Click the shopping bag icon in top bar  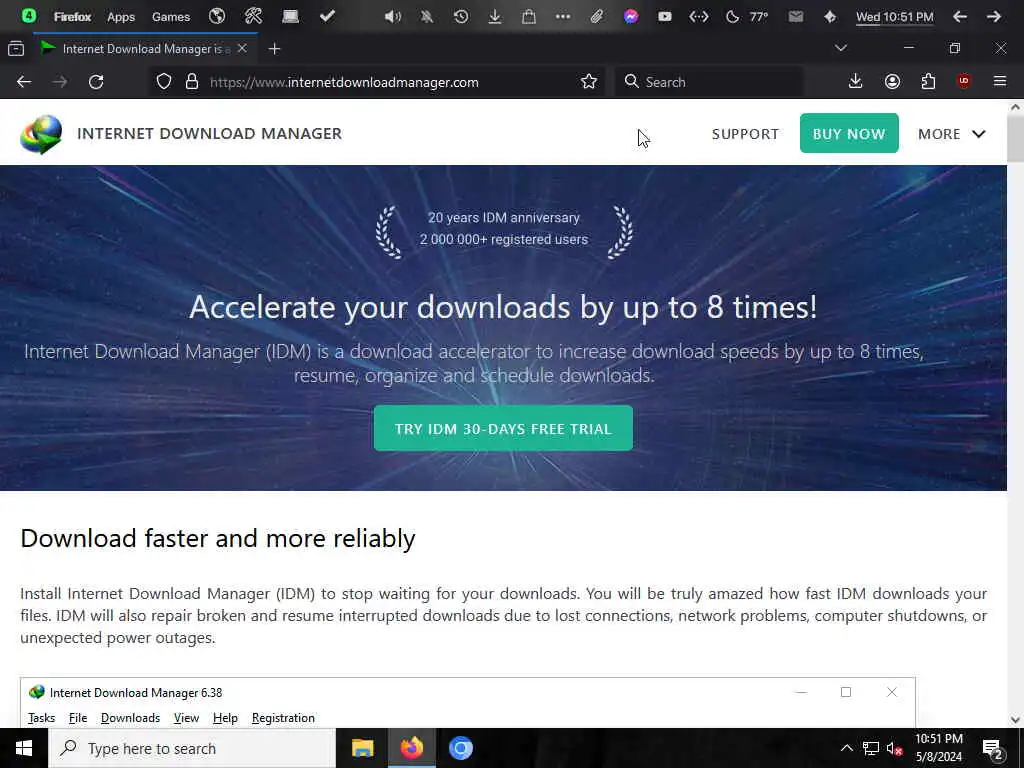click(529, 16)
